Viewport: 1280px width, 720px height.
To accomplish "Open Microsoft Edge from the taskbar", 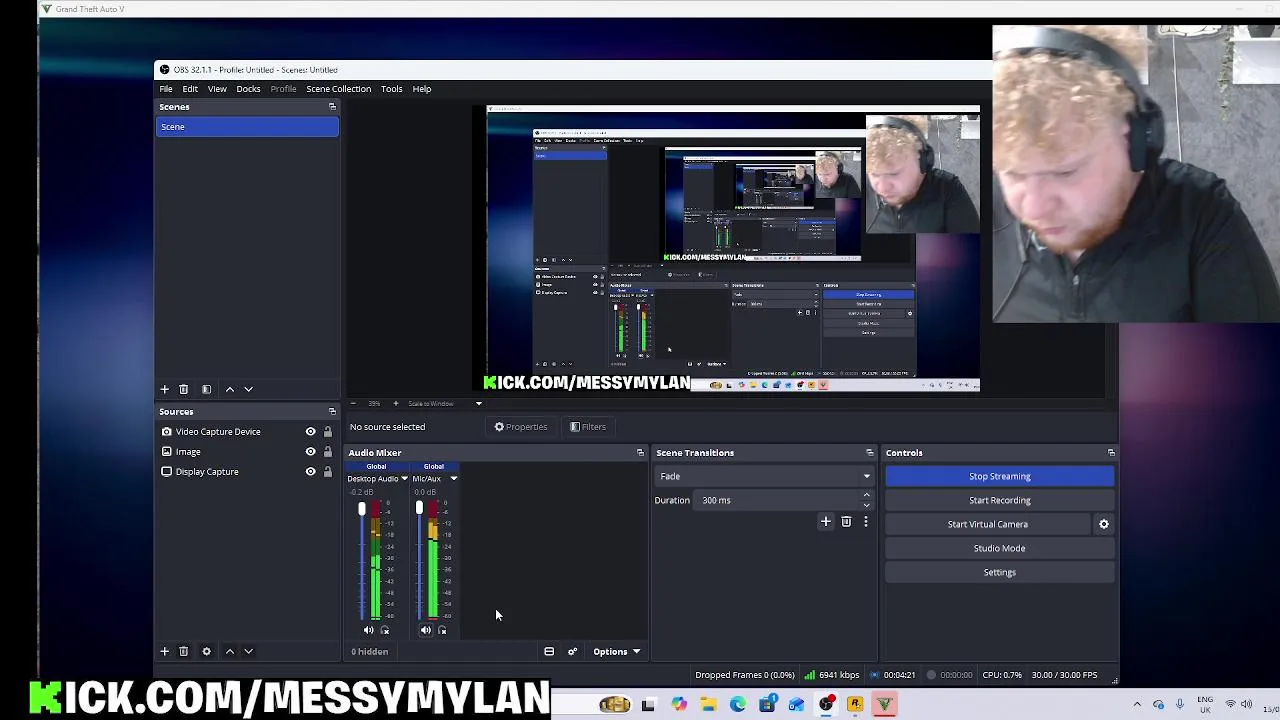I will pos(737,705).
